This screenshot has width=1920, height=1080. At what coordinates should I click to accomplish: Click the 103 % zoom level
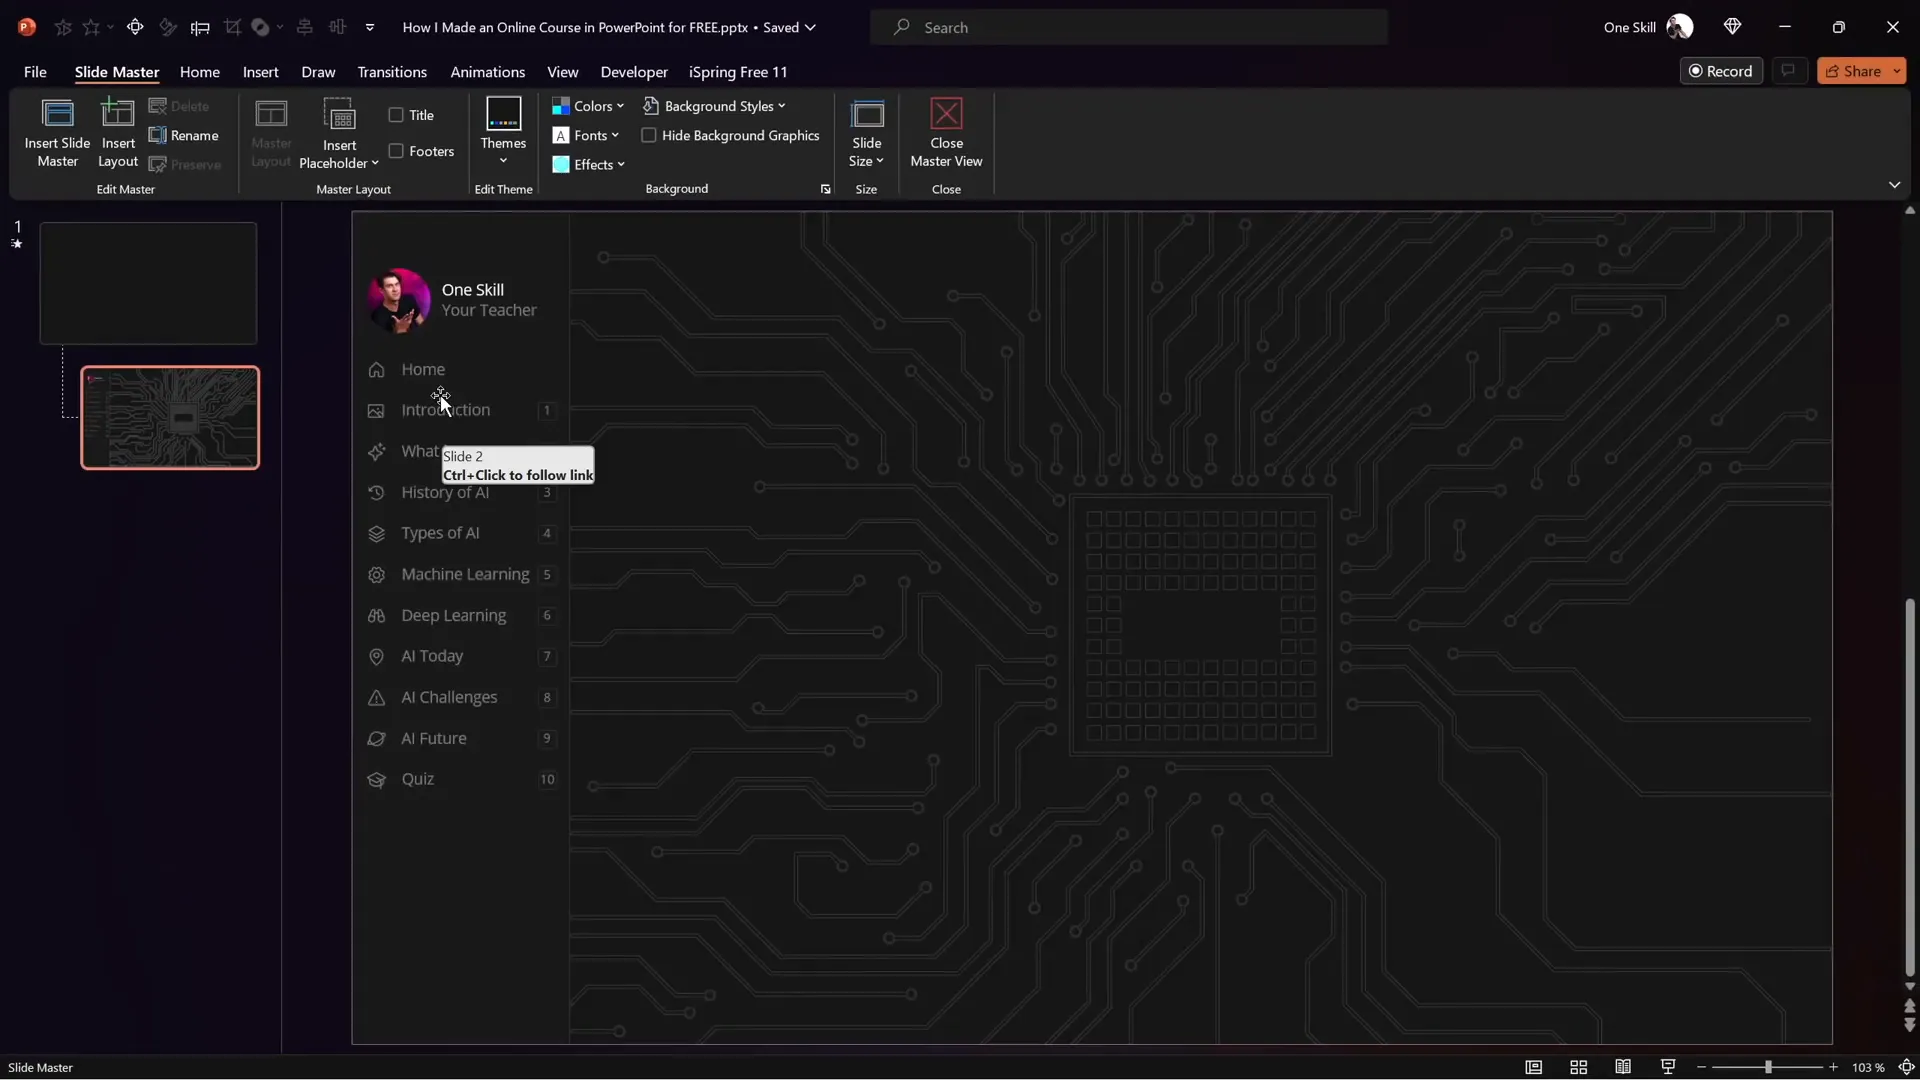(1867, 1067)
